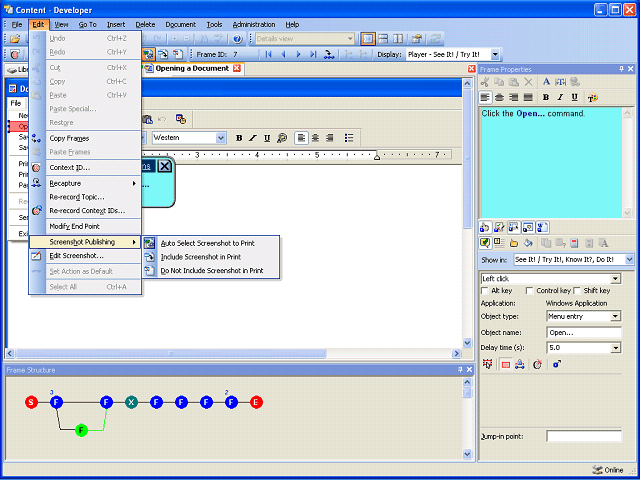Click the Online status indicator
This screenshot has height=480, width=640.
(608, 470)
